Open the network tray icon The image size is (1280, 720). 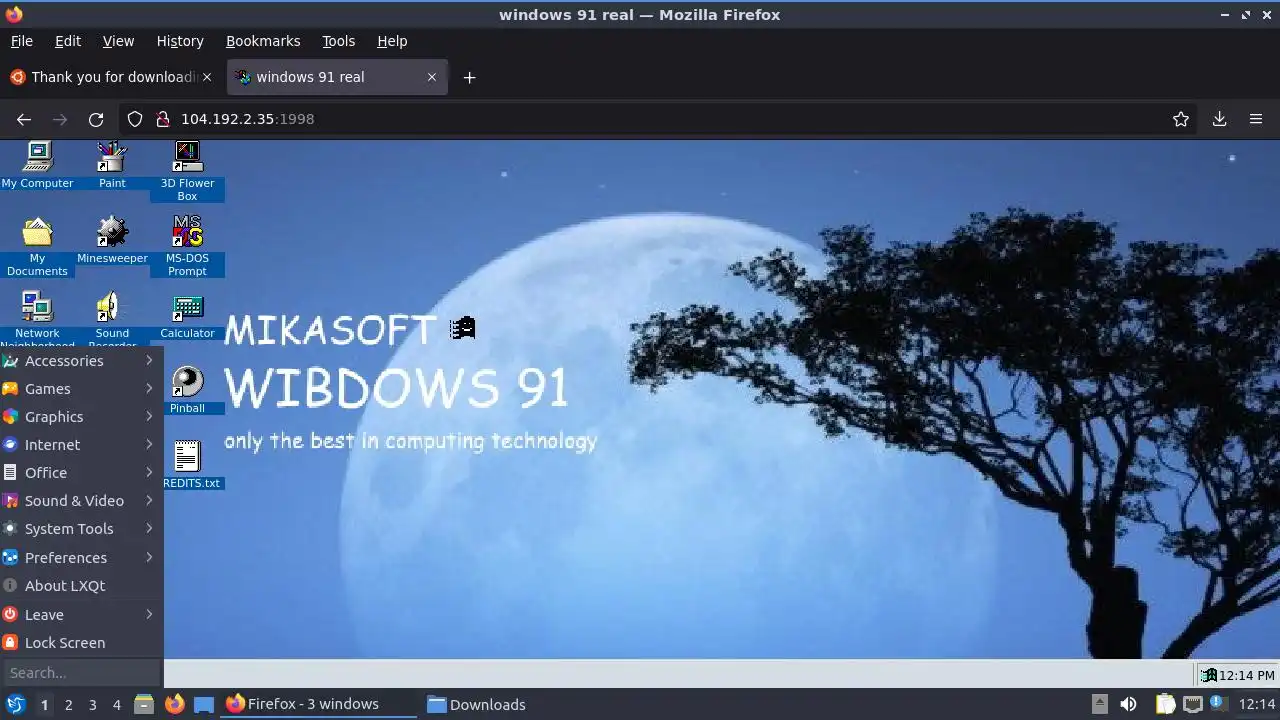click(1192, 704)
